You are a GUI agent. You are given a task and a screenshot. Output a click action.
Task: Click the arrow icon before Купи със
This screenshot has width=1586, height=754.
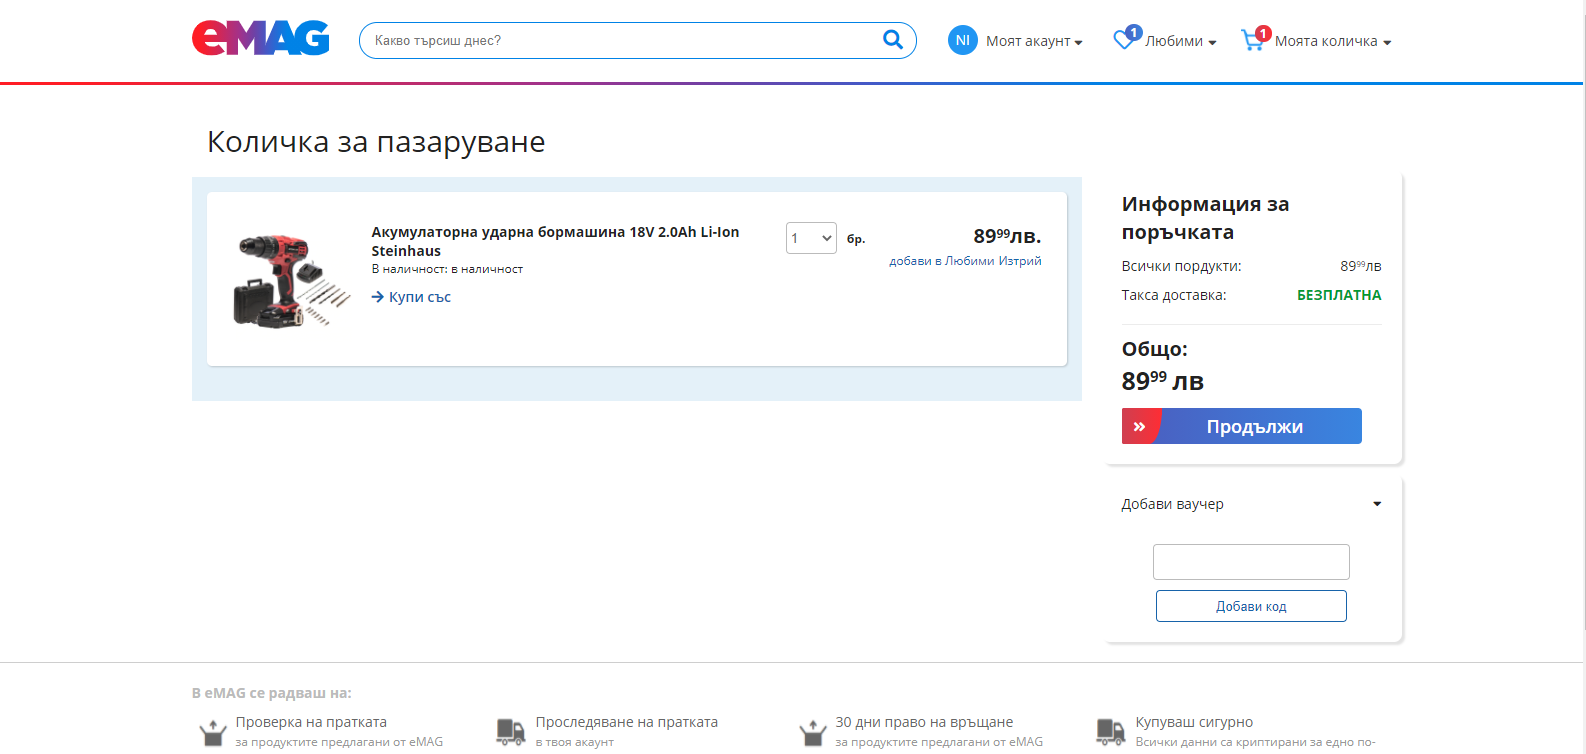[378, 297]
